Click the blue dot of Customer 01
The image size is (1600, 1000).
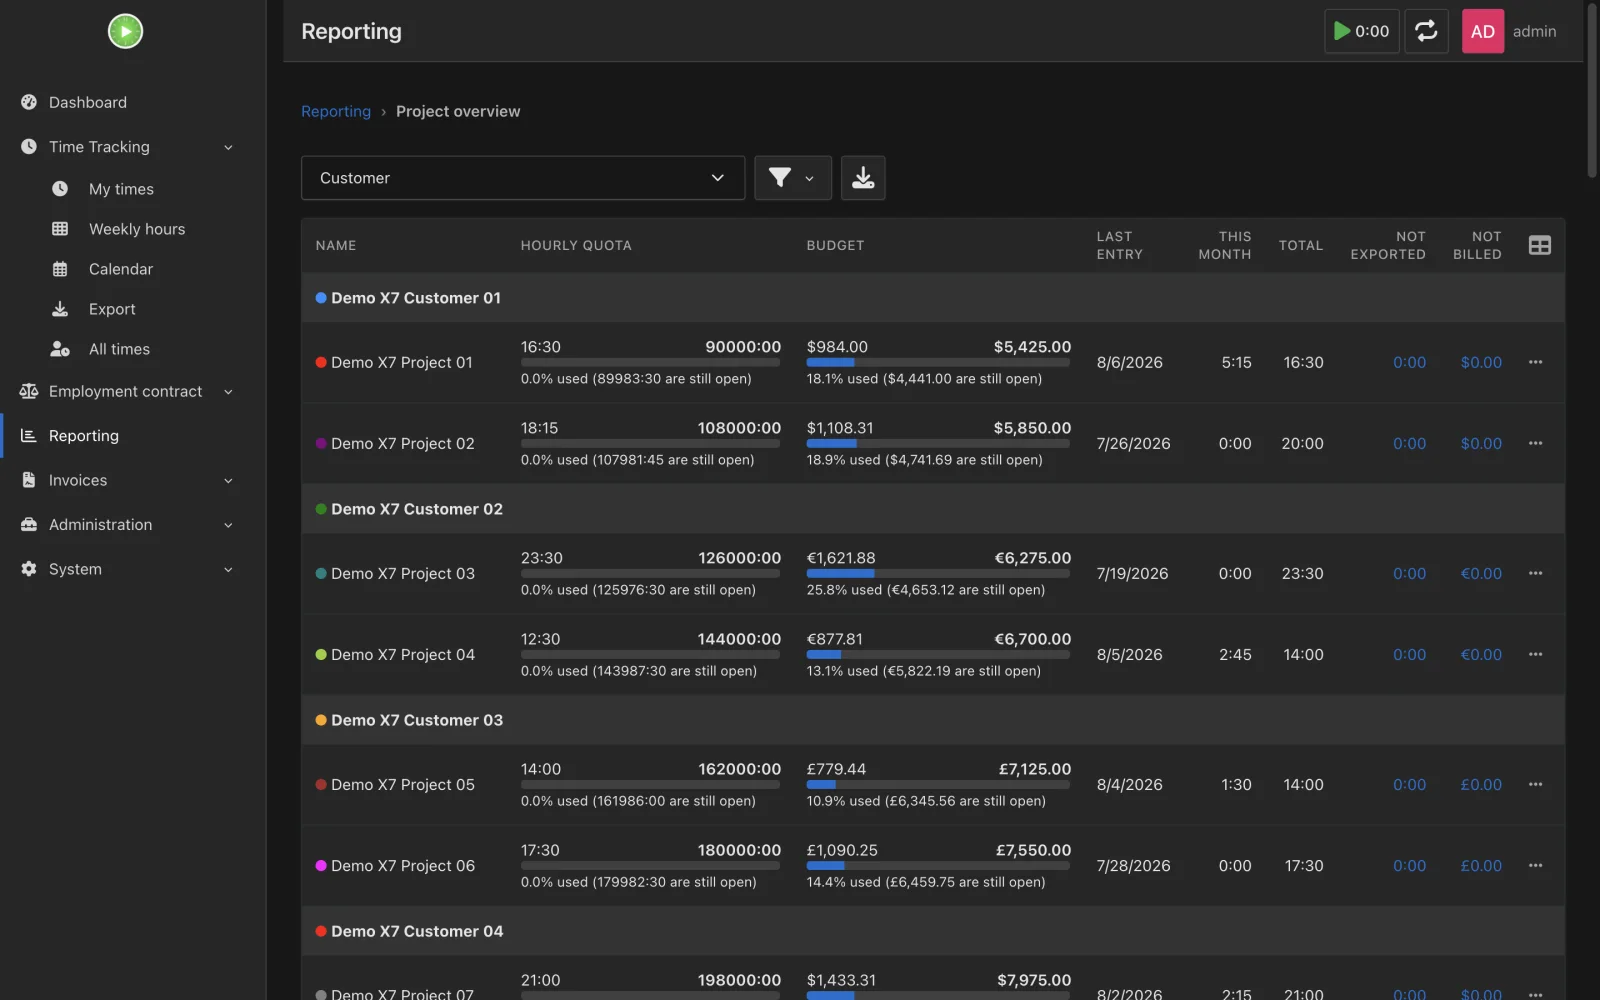321,298
